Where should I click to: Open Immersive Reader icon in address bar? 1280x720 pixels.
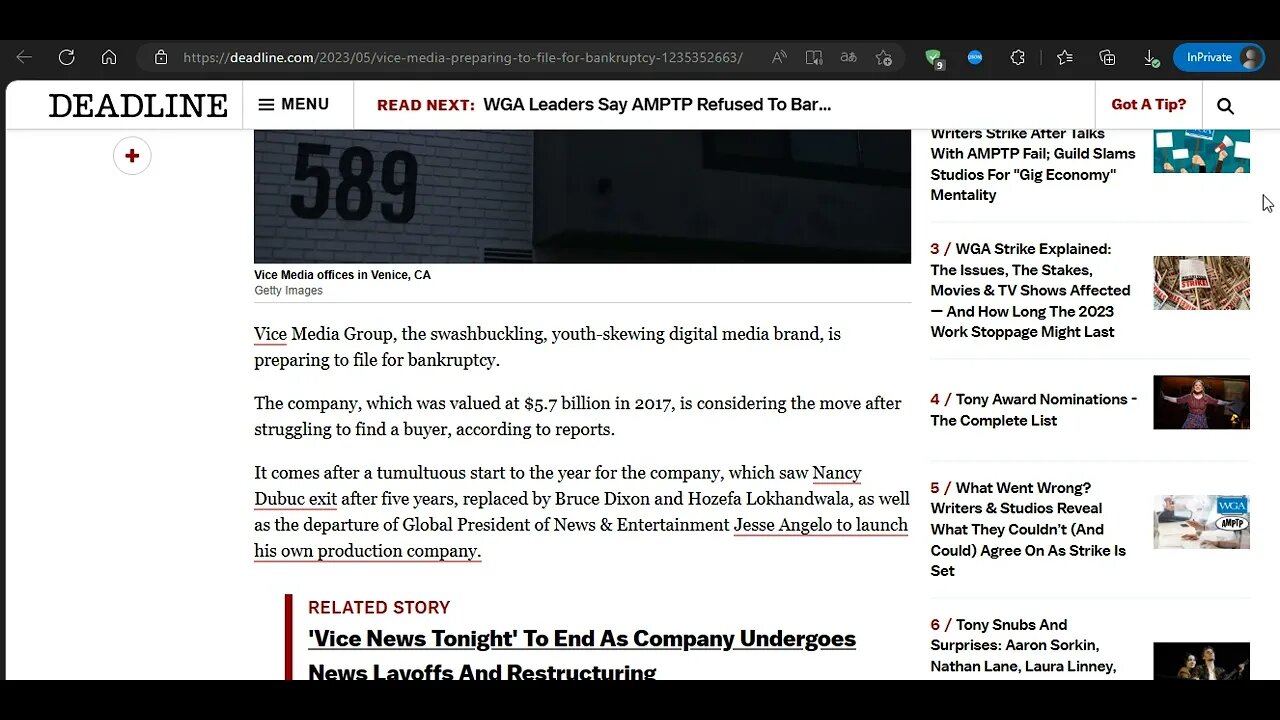tap(814, 57)
